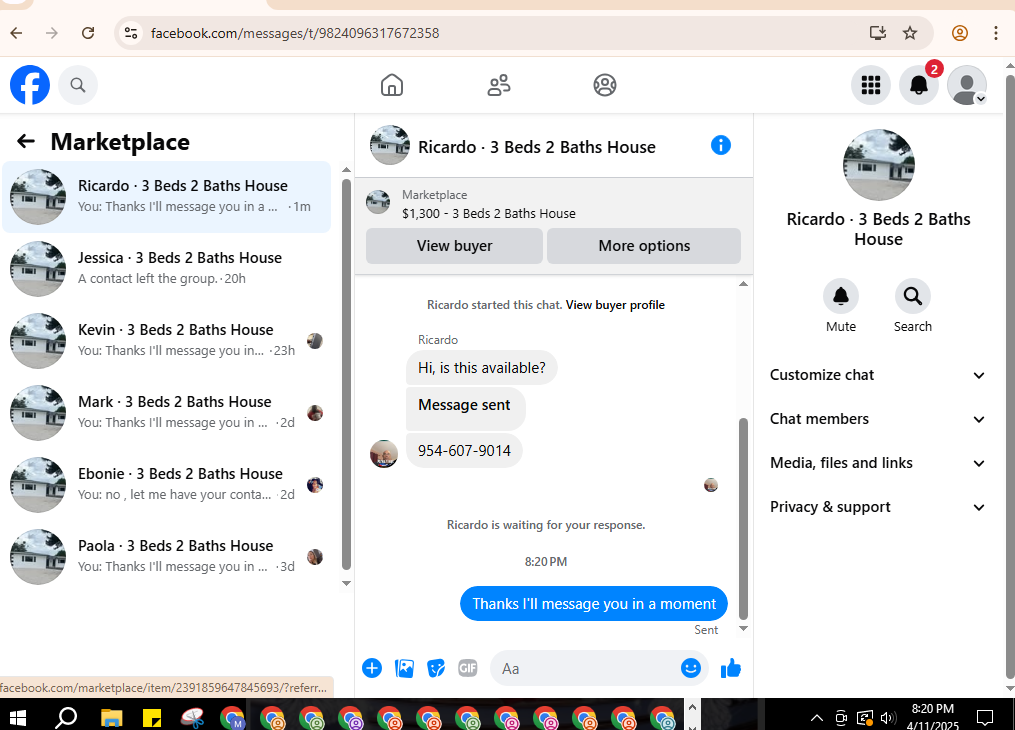
Task: Open the View buyer profile link
Action: (615, 305)
